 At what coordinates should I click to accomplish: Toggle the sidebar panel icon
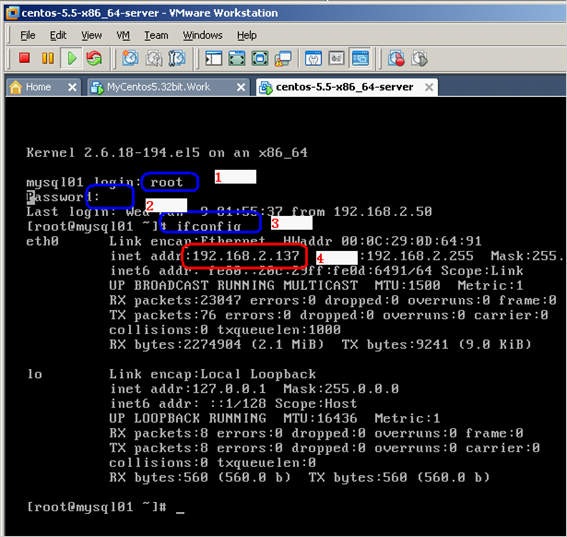coord(213,58)
